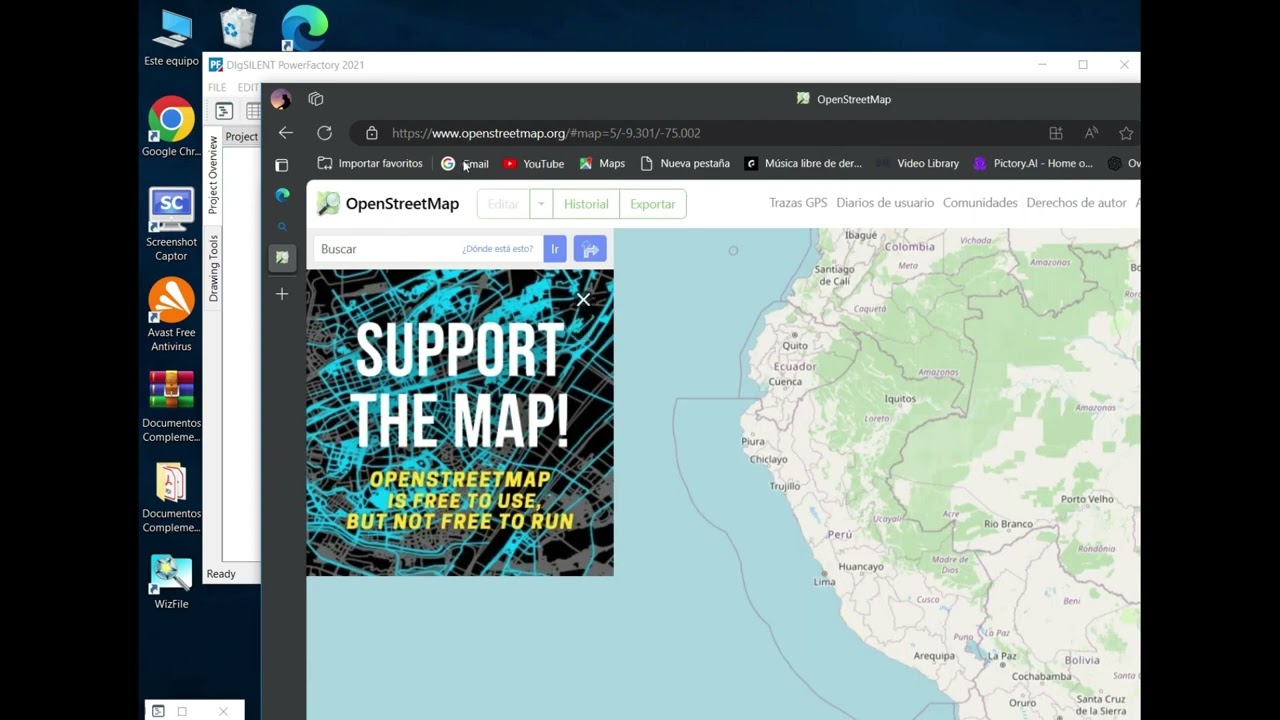Click Lima label on the map
This screenshot has width=1280, height=720.
point(825,582)
